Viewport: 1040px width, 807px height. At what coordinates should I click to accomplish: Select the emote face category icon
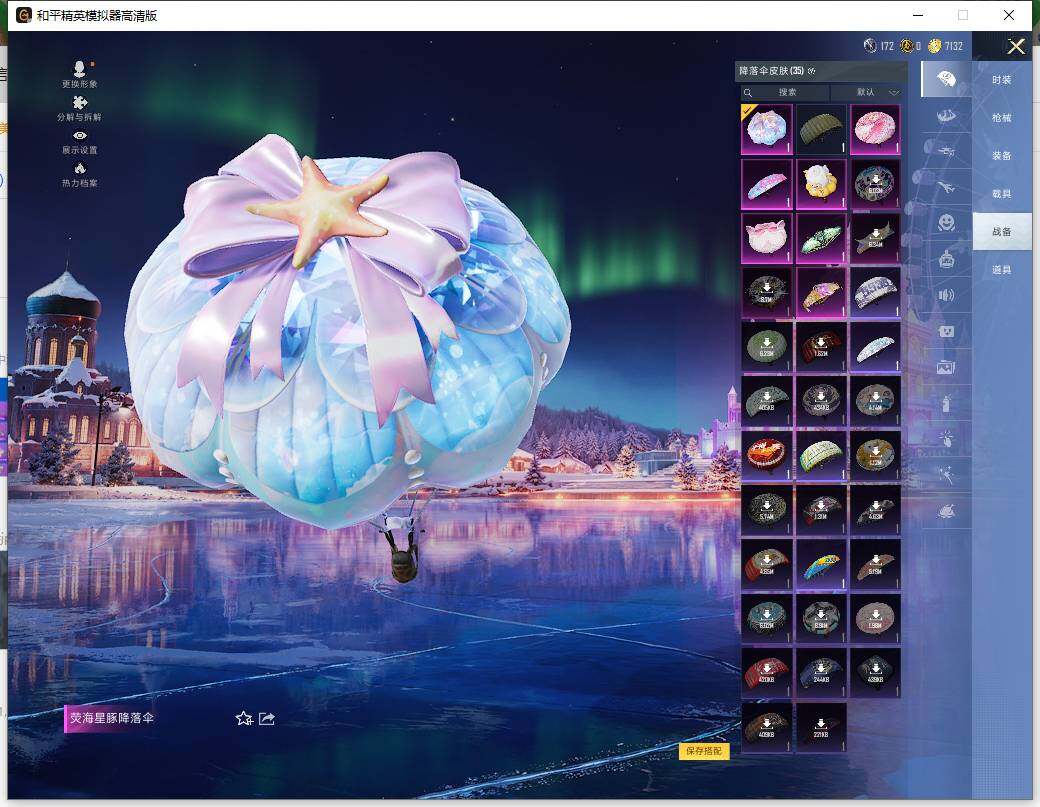[946, 223]
